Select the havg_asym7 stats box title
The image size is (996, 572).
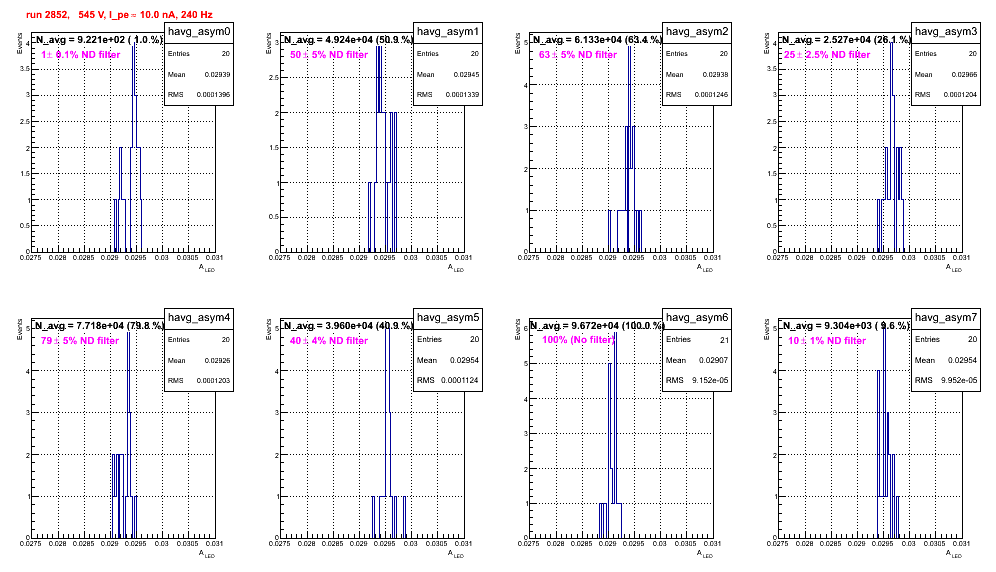(x=946, y=318)
